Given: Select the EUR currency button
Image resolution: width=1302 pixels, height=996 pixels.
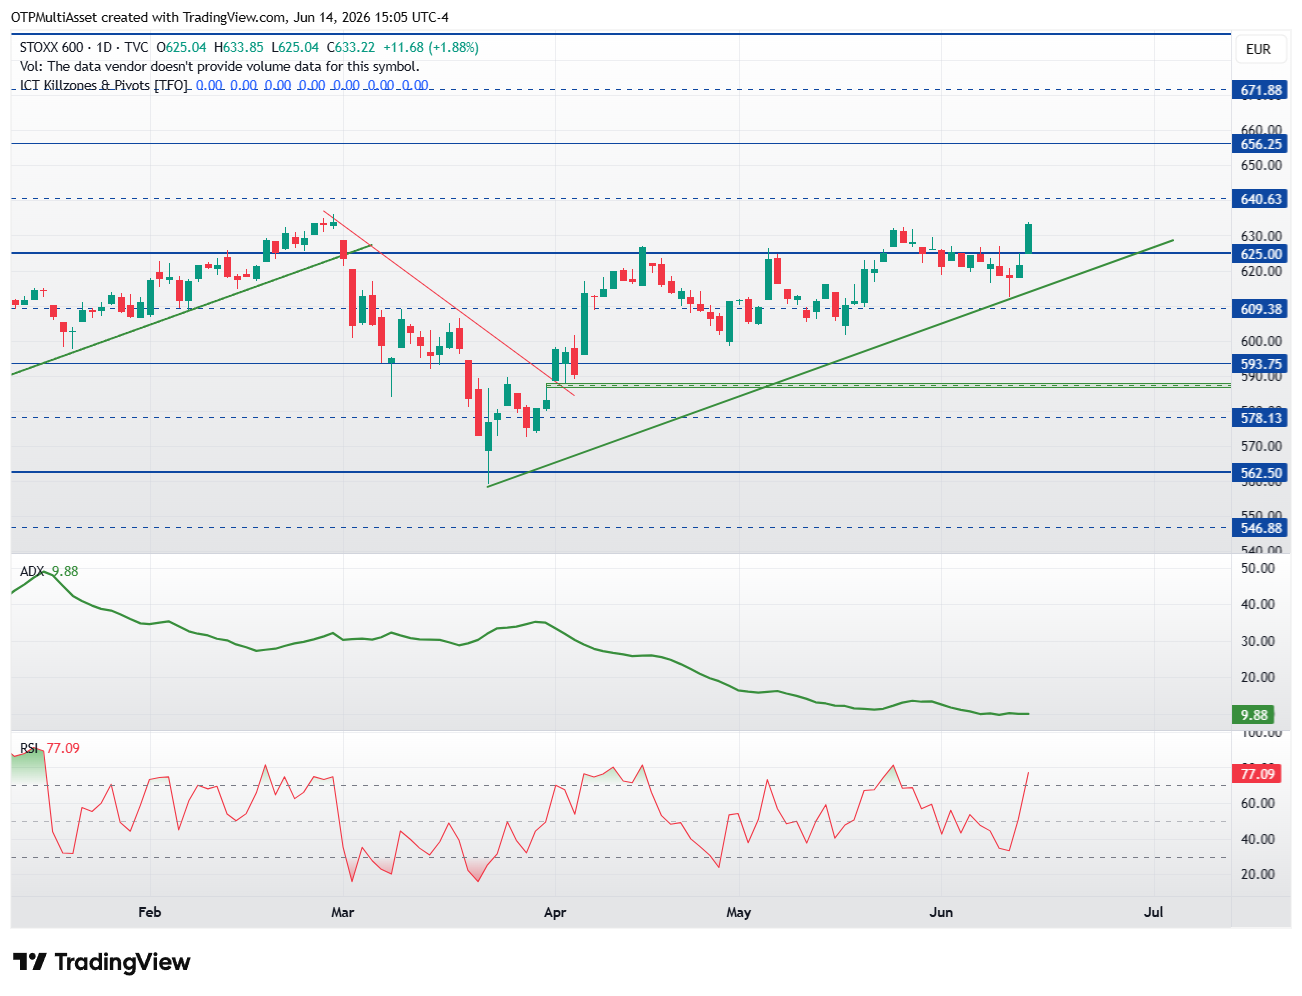Looking at the screenshot, I should coord(1258,49).
